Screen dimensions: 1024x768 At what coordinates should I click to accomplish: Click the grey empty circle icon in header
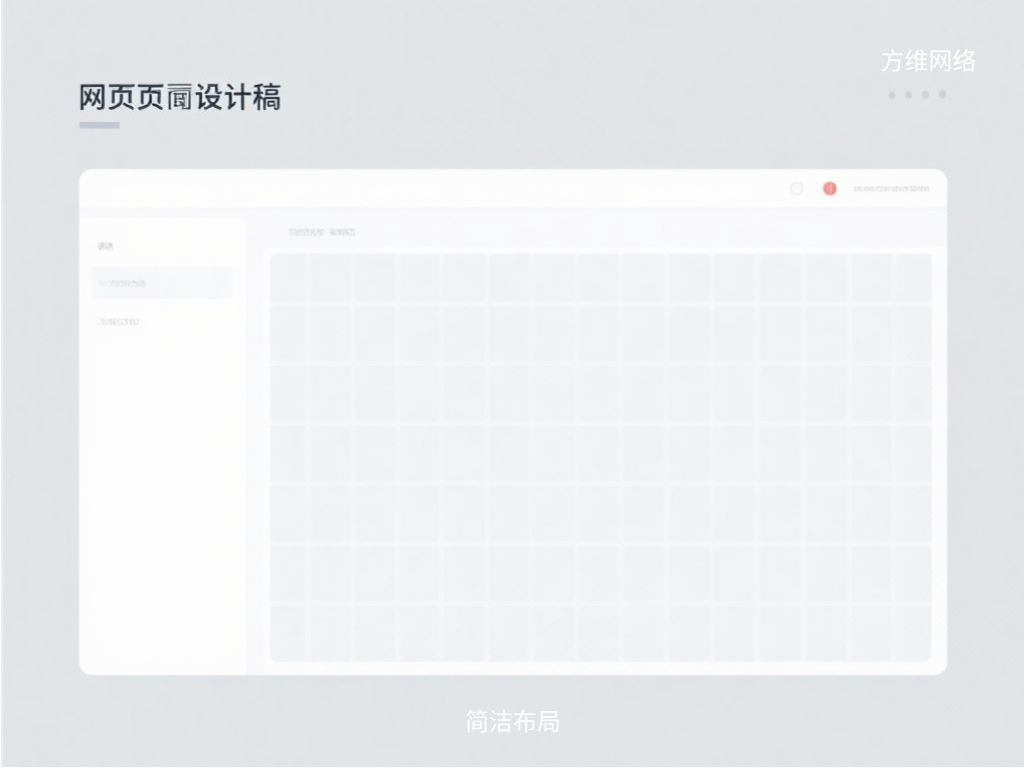(797, 189)
